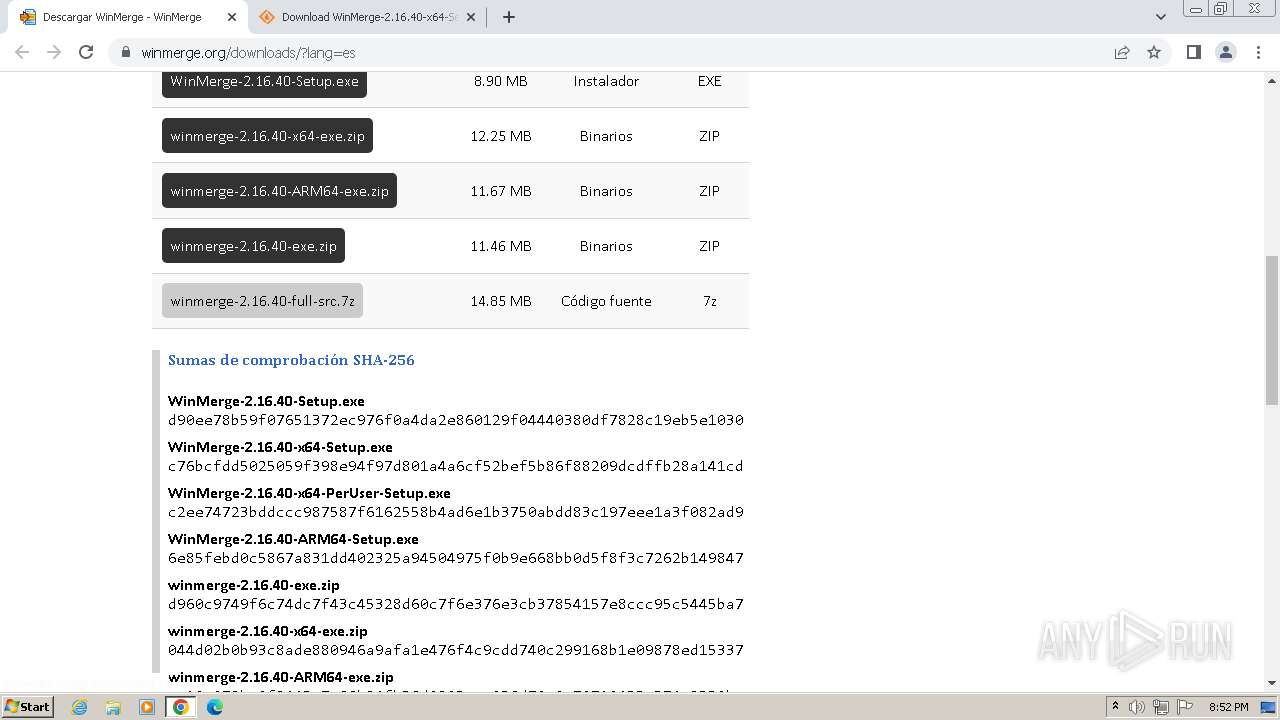The height and width of the screenshot is (720, 1280).
Task: Open the volume control tray icon
Action: click(1138, 707)
